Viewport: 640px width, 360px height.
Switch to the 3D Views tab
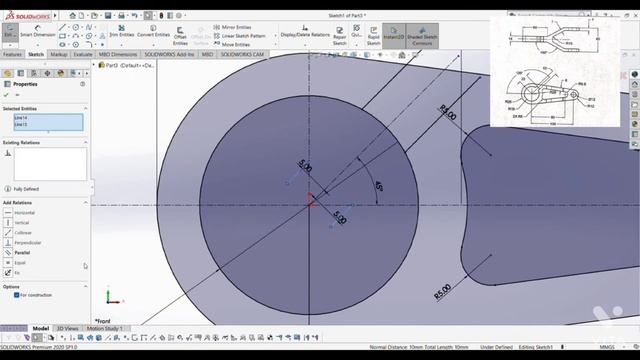(x=67, y=328)
